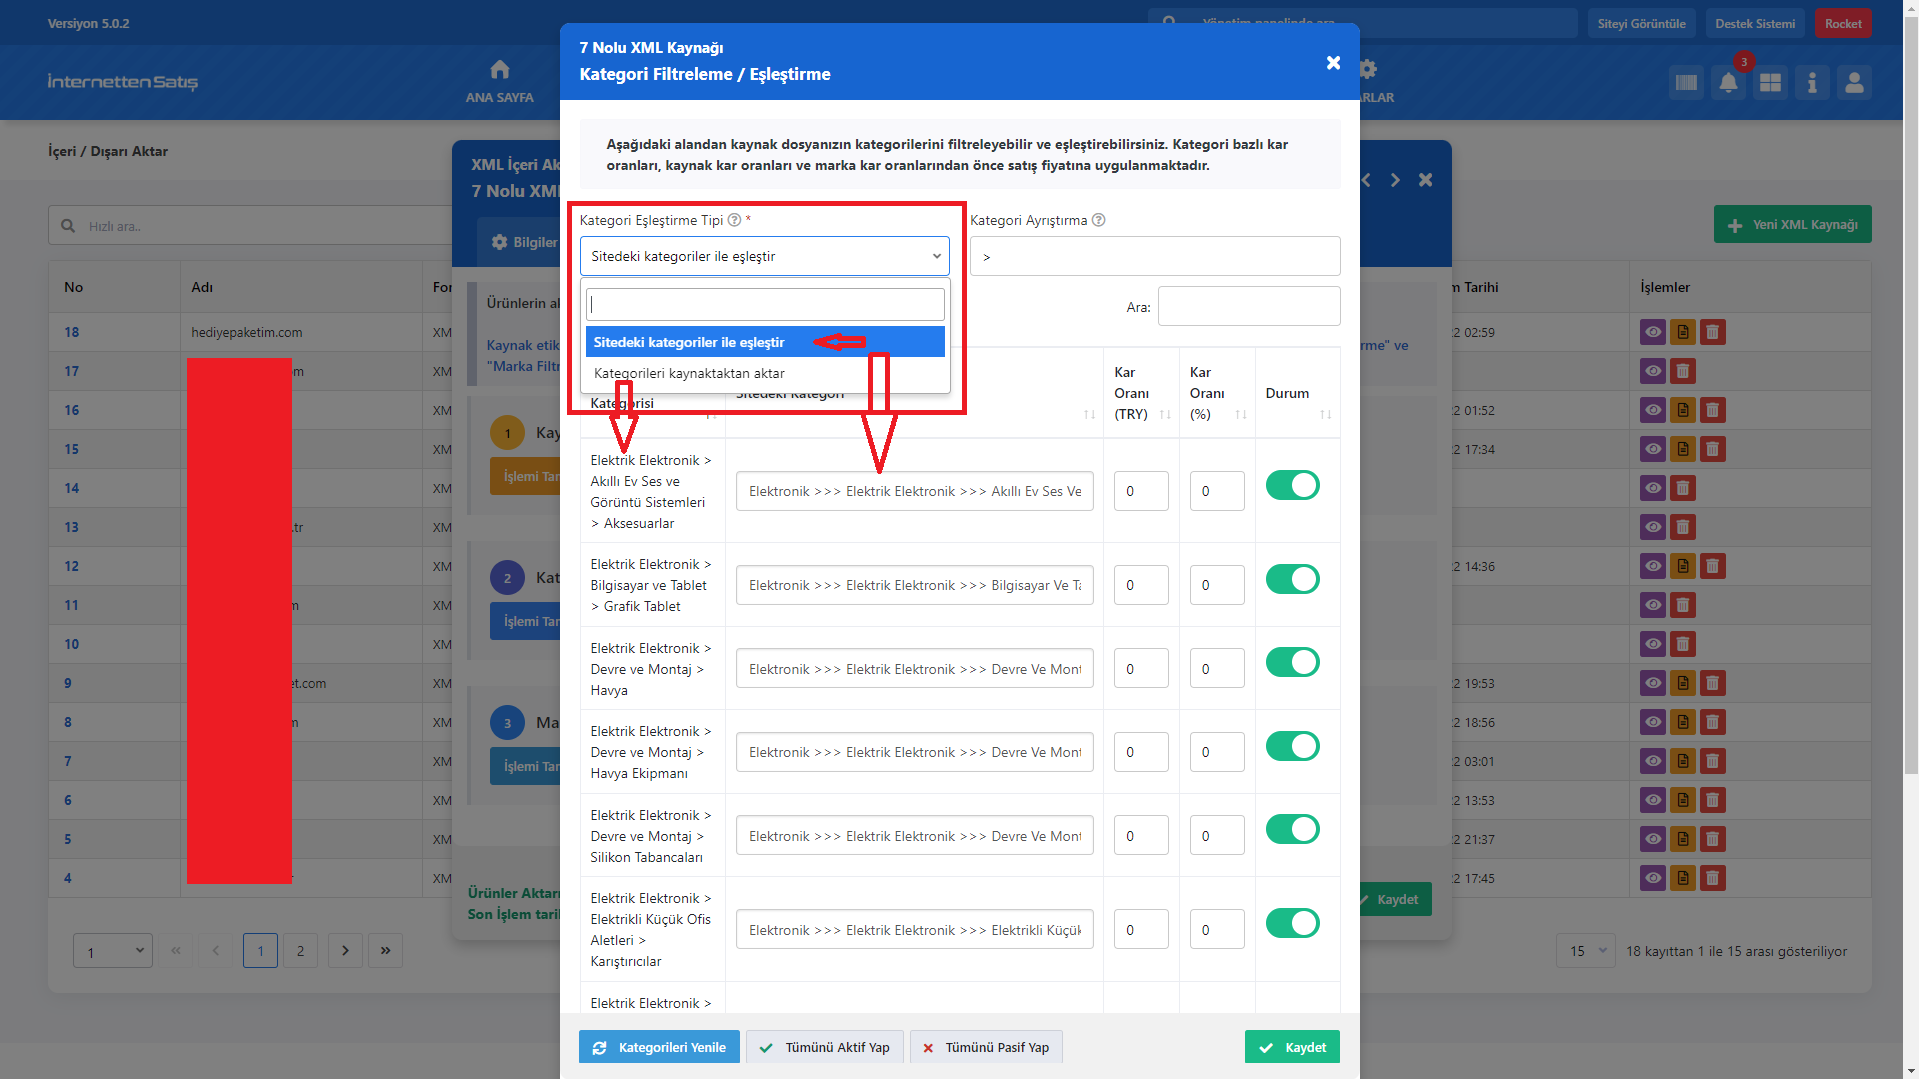
Task: Open the barcode icon in header
Action: click(x=1686, y=83)
